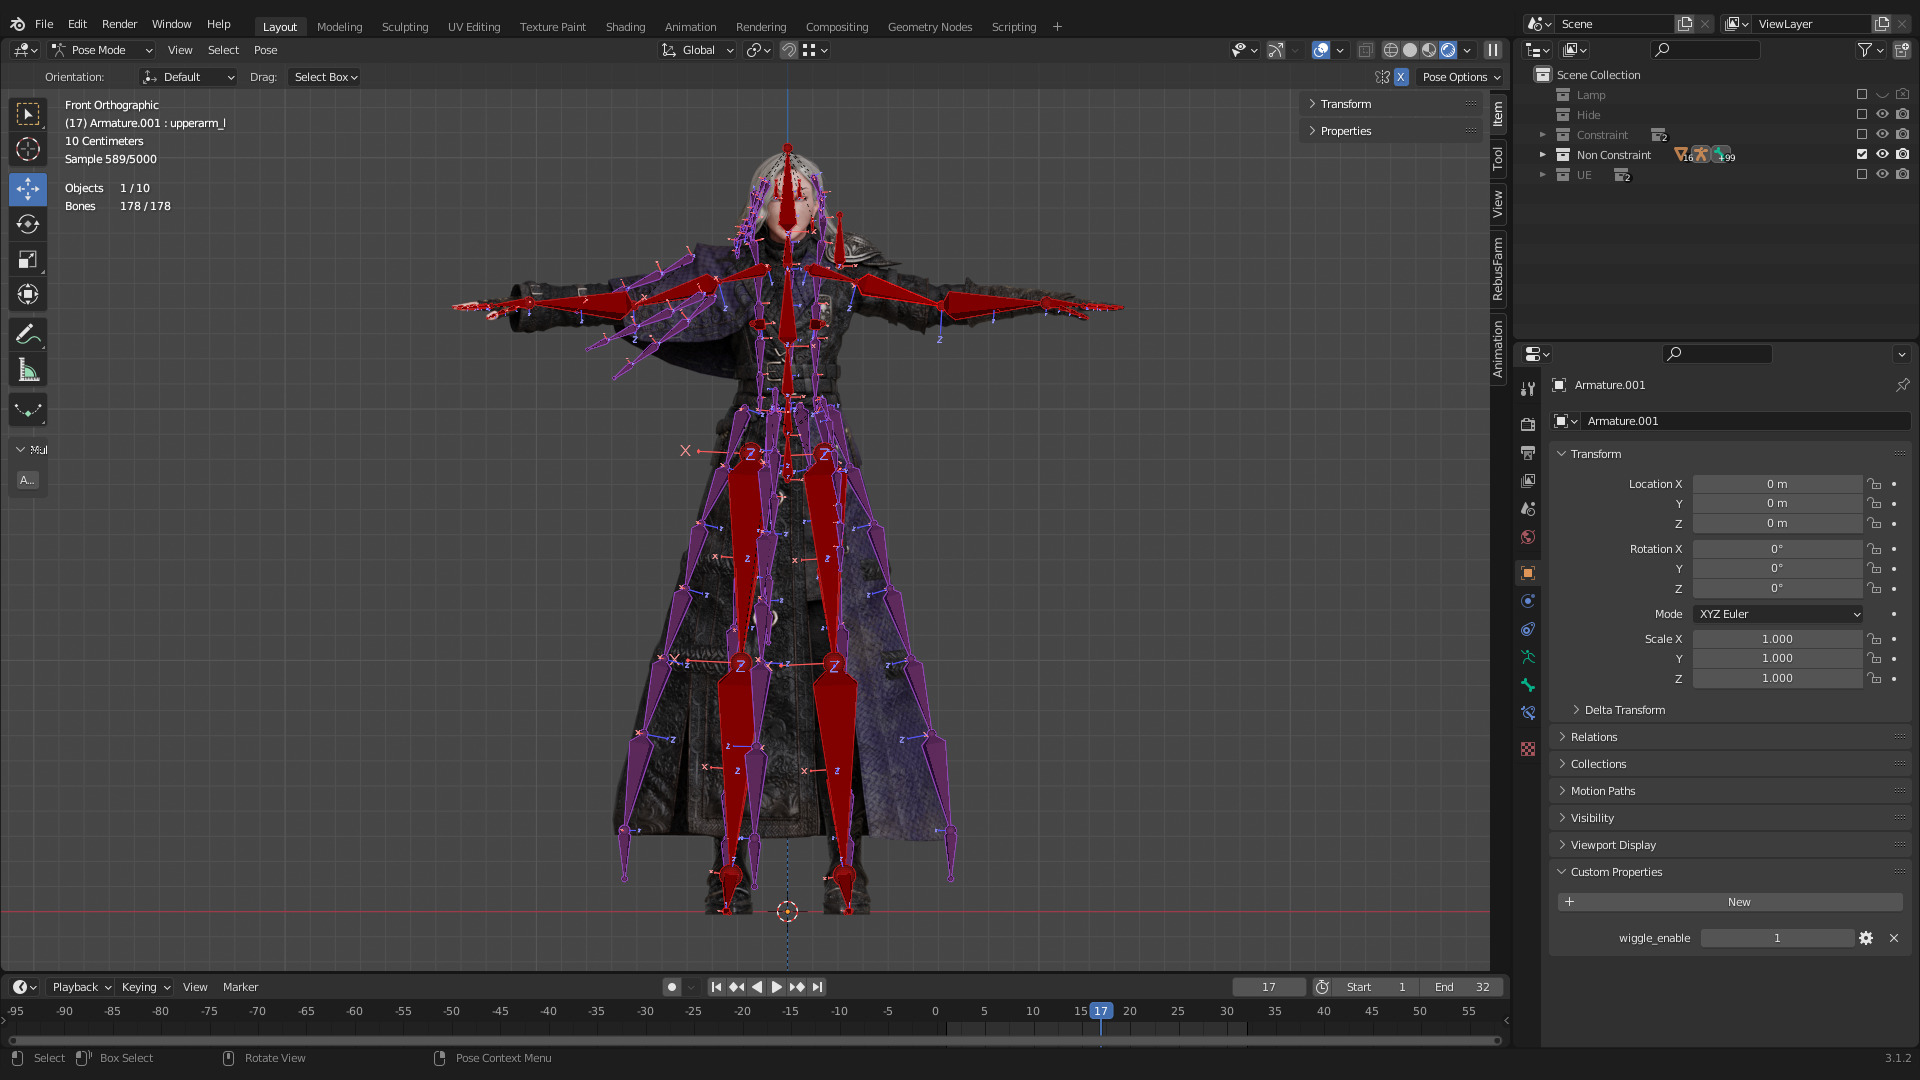The height and width of the screenshot is (1080, 1920).
Task: Open Global transform orientation dropdown
Action: click(698, 50)
